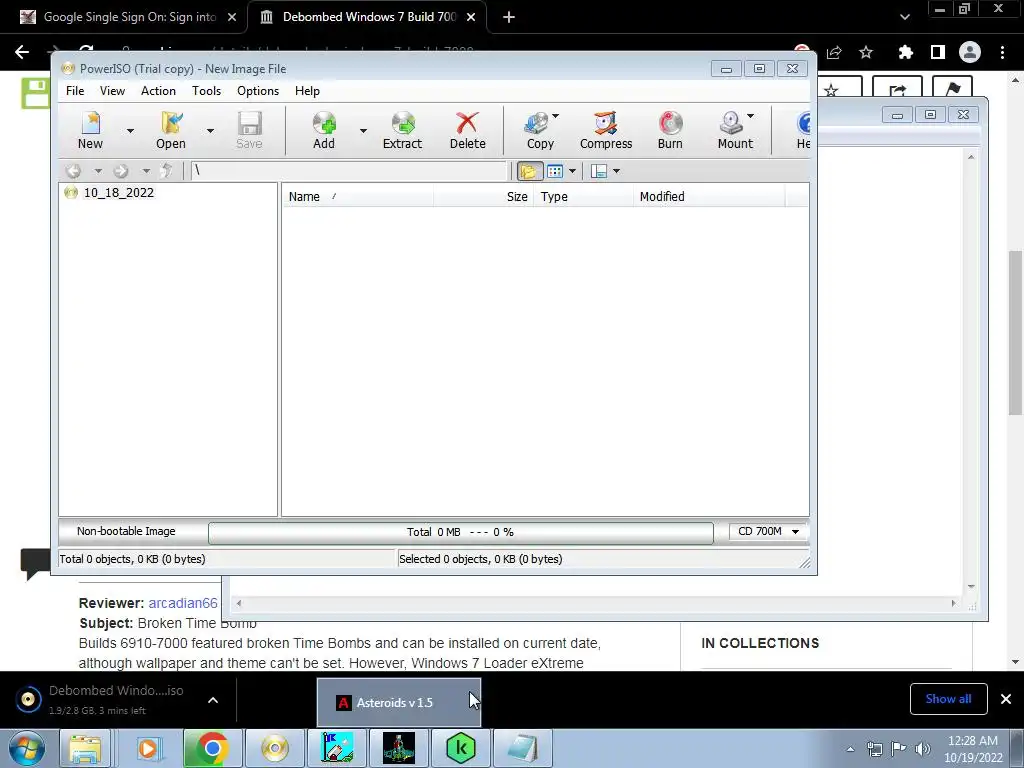
Task: Click the system tray volume icon
Action: 922,749
